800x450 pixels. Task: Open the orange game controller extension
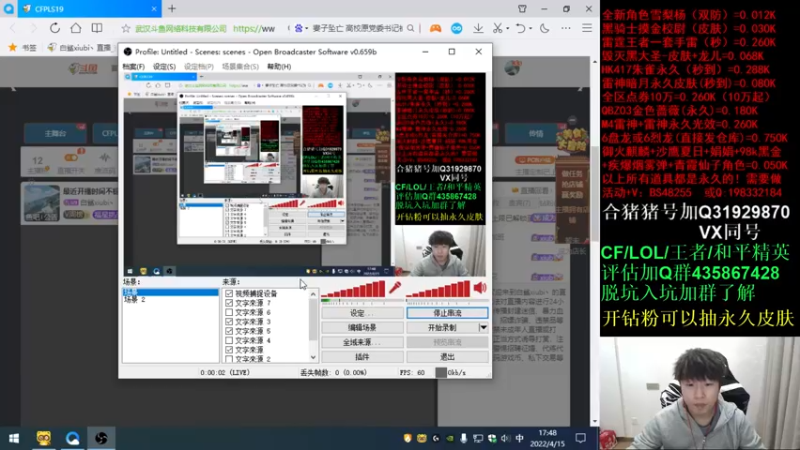[x=435, y=28]
